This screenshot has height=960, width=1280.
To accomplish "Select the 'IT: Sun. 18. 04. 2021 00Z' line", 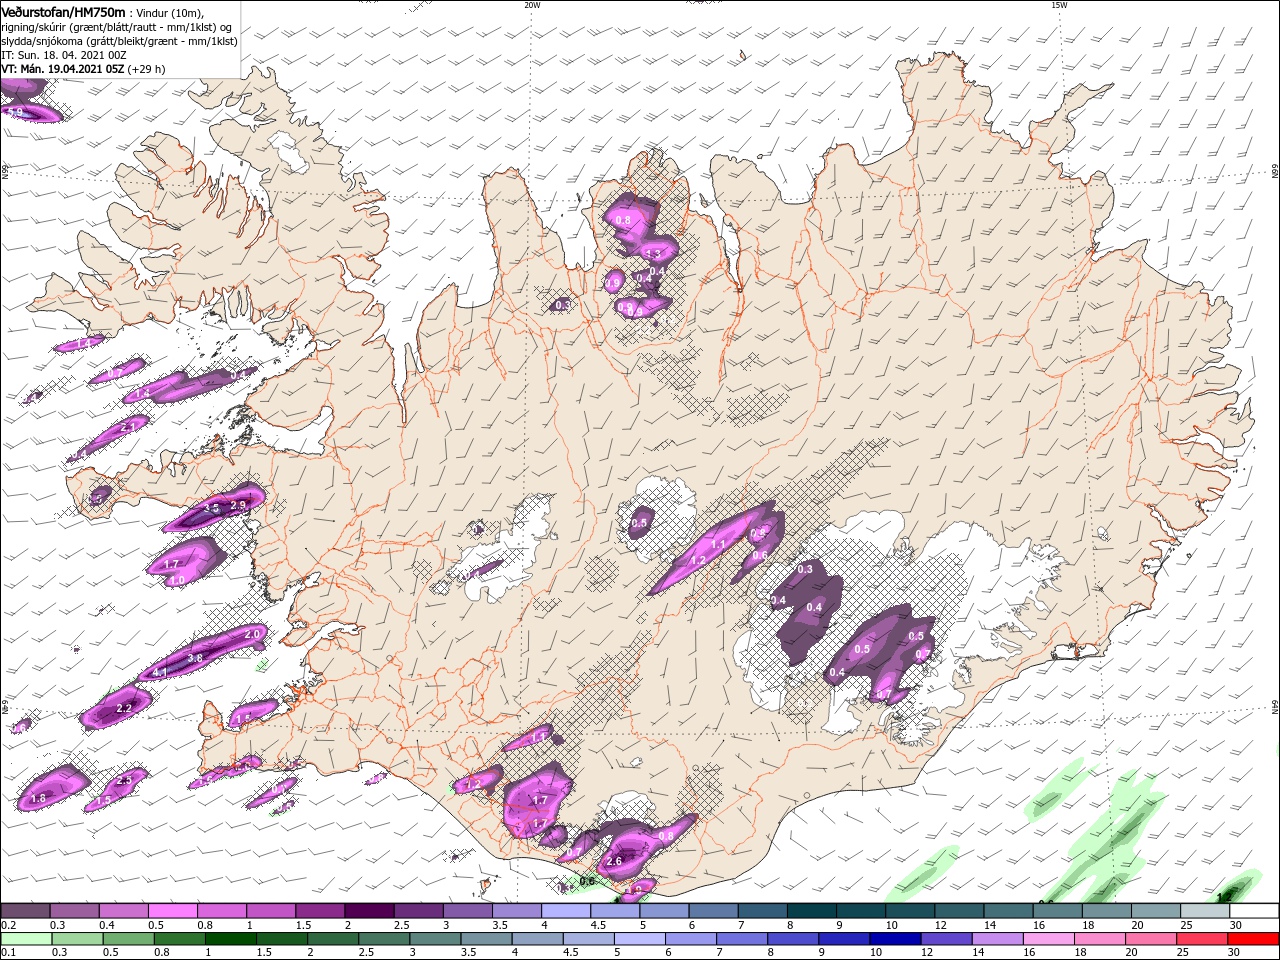I will (x=64, y=55).
